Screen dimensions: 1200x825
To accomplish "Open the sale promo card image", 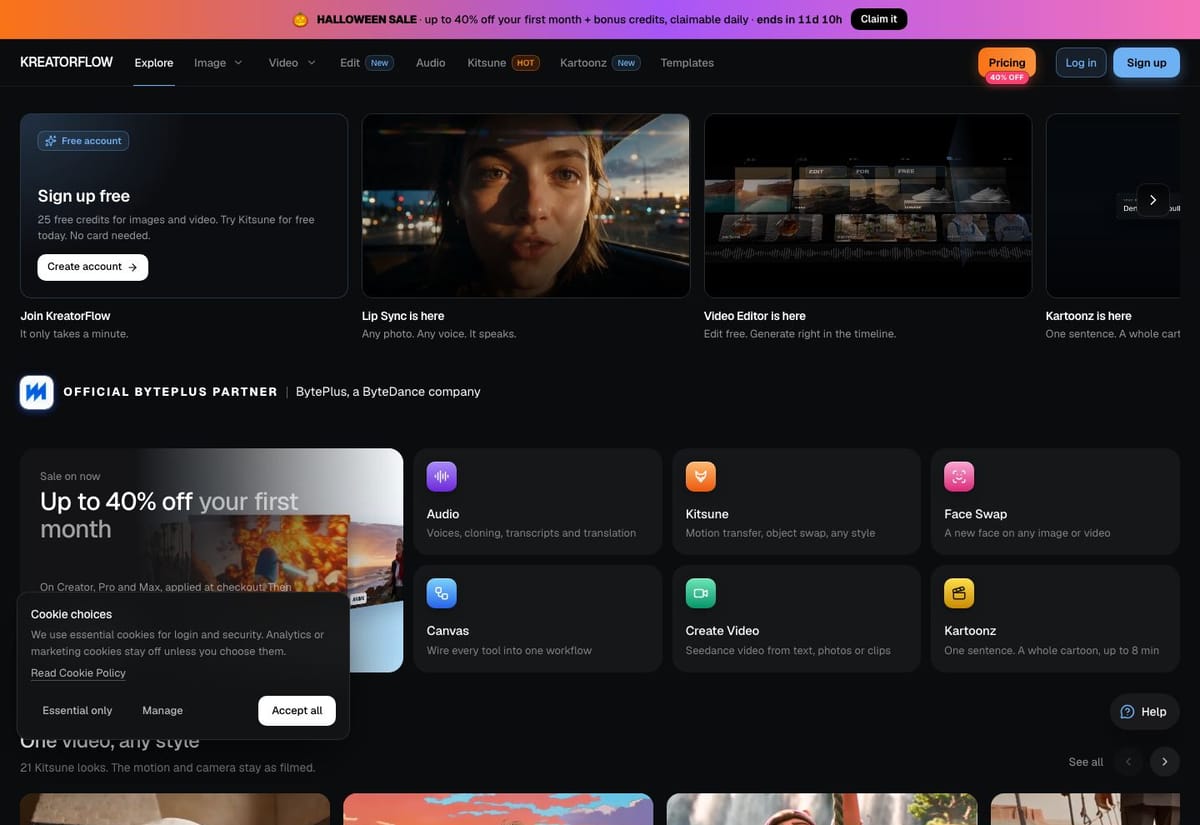I will point(211,560).
